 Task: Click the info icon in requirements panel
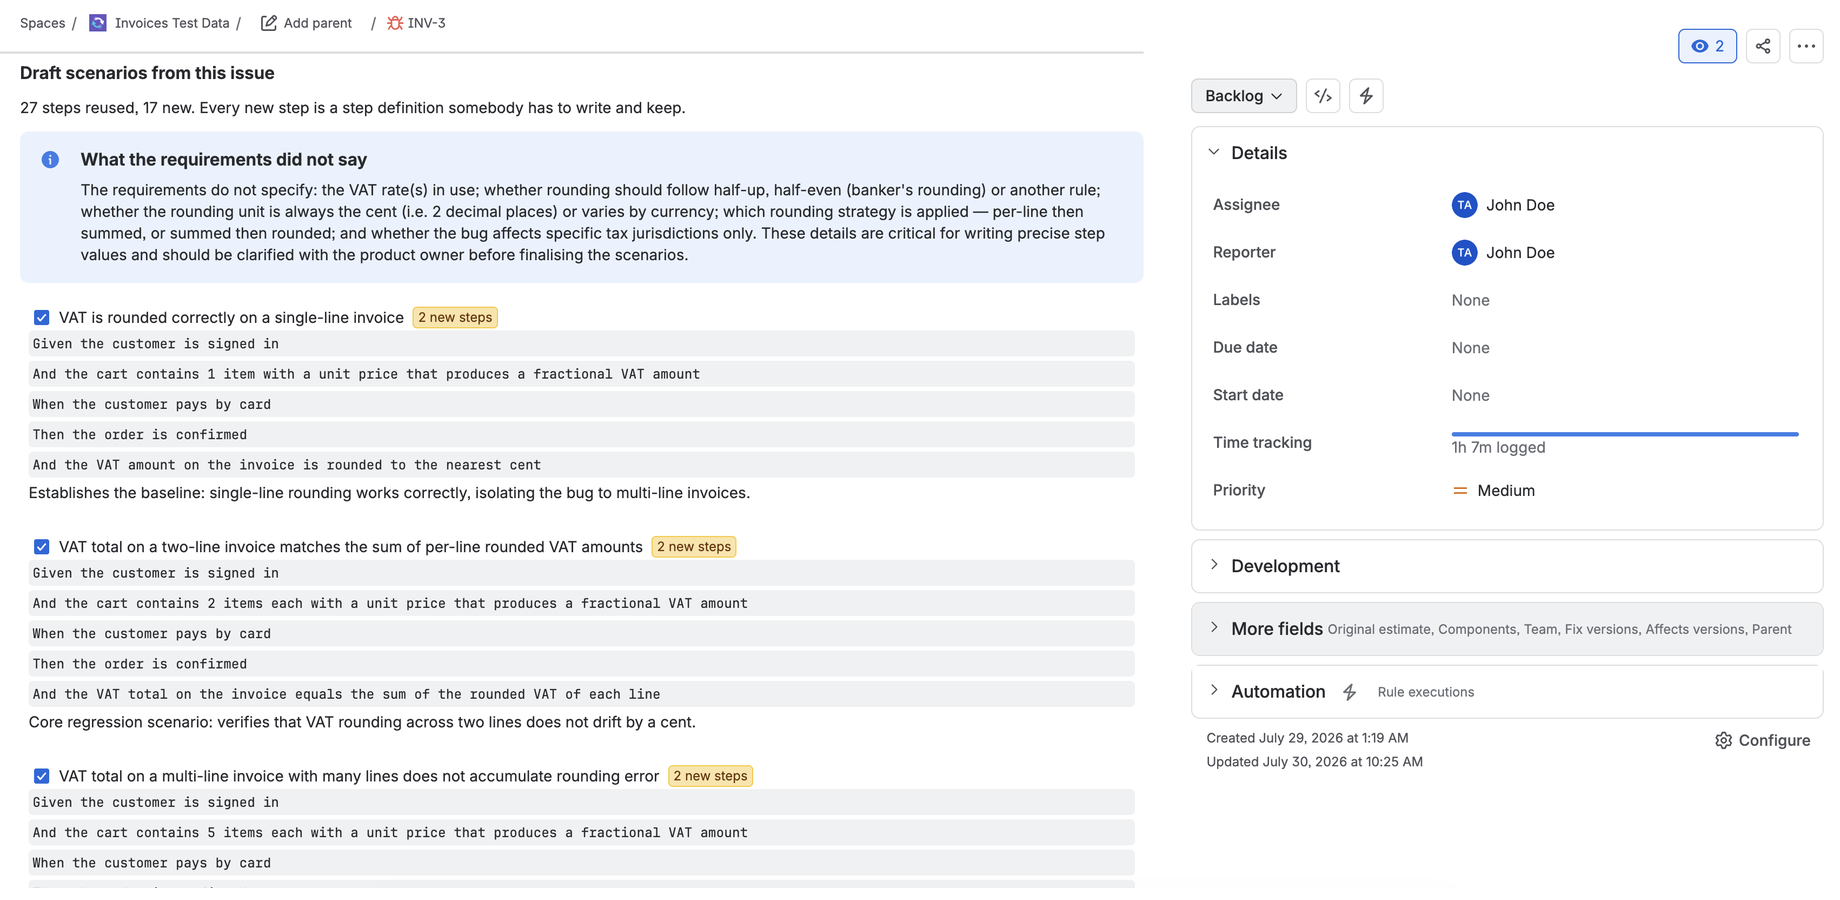50,160
